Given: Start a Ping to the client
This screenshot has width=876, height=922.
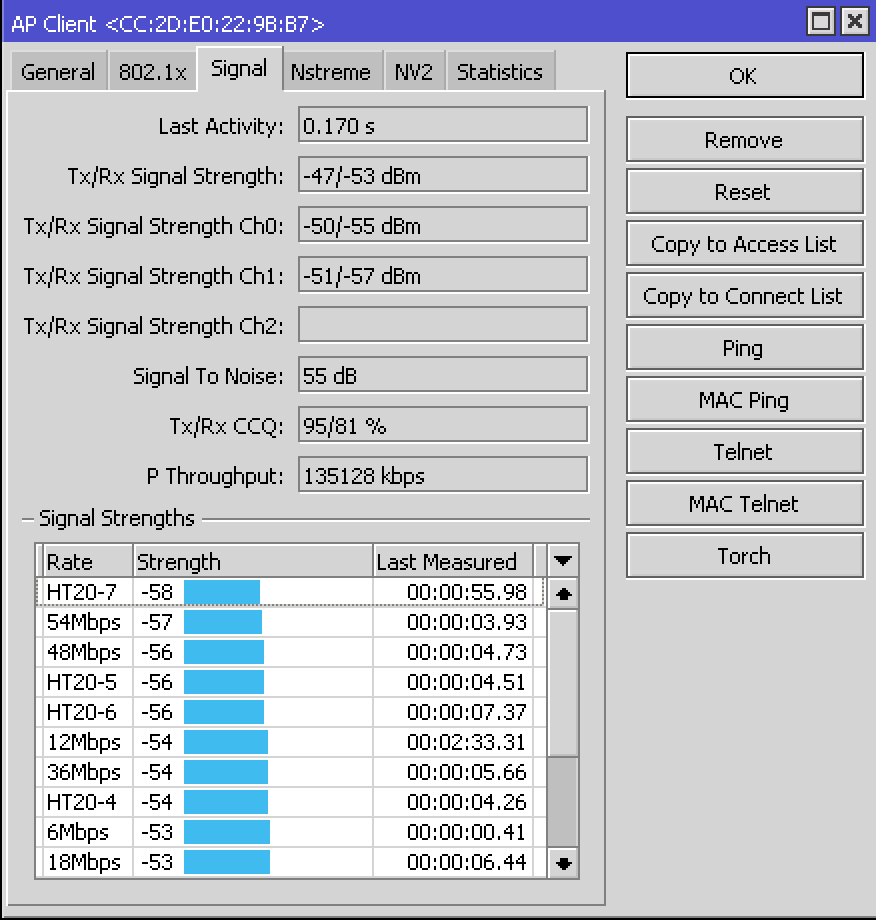Looking at the screenshot, I should coord(744,347).
